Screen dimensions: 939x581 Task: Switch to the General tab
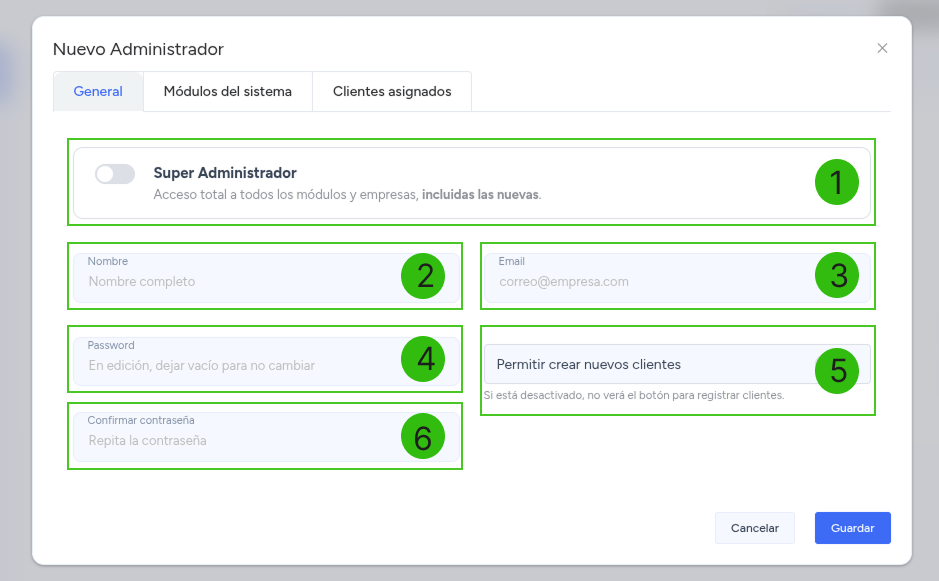point(98,92)
